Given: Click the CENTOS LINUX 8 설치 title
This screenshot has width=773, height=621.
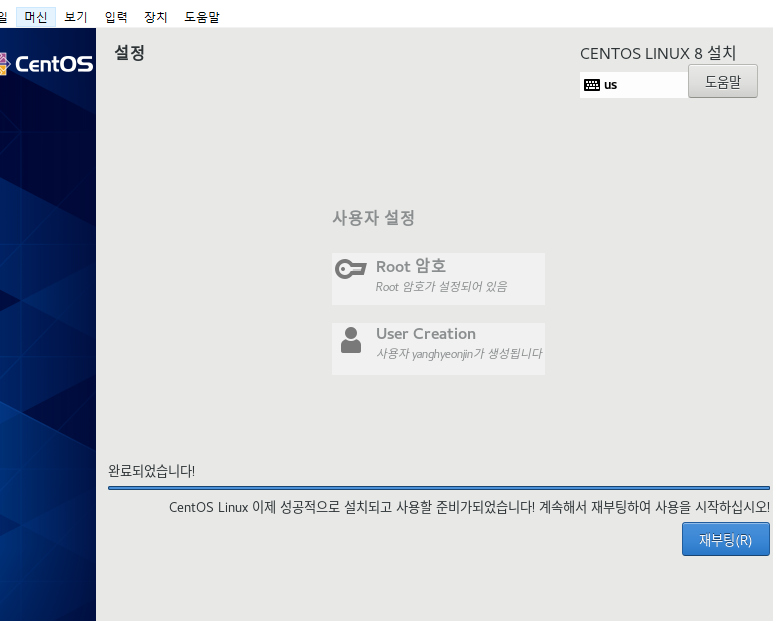Looking at the screenshot, I should (658, 53).
